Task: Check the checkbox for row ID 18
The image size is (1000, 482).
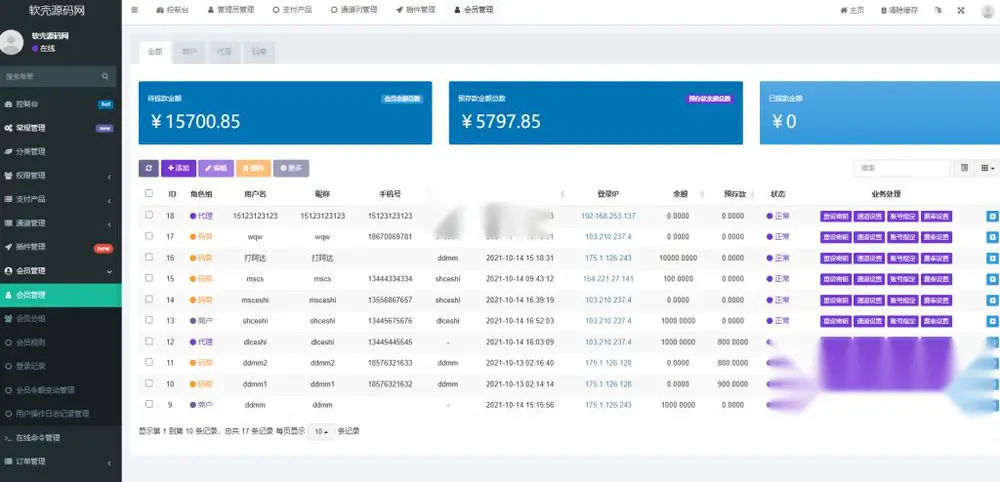Action: tap(149, 215)
